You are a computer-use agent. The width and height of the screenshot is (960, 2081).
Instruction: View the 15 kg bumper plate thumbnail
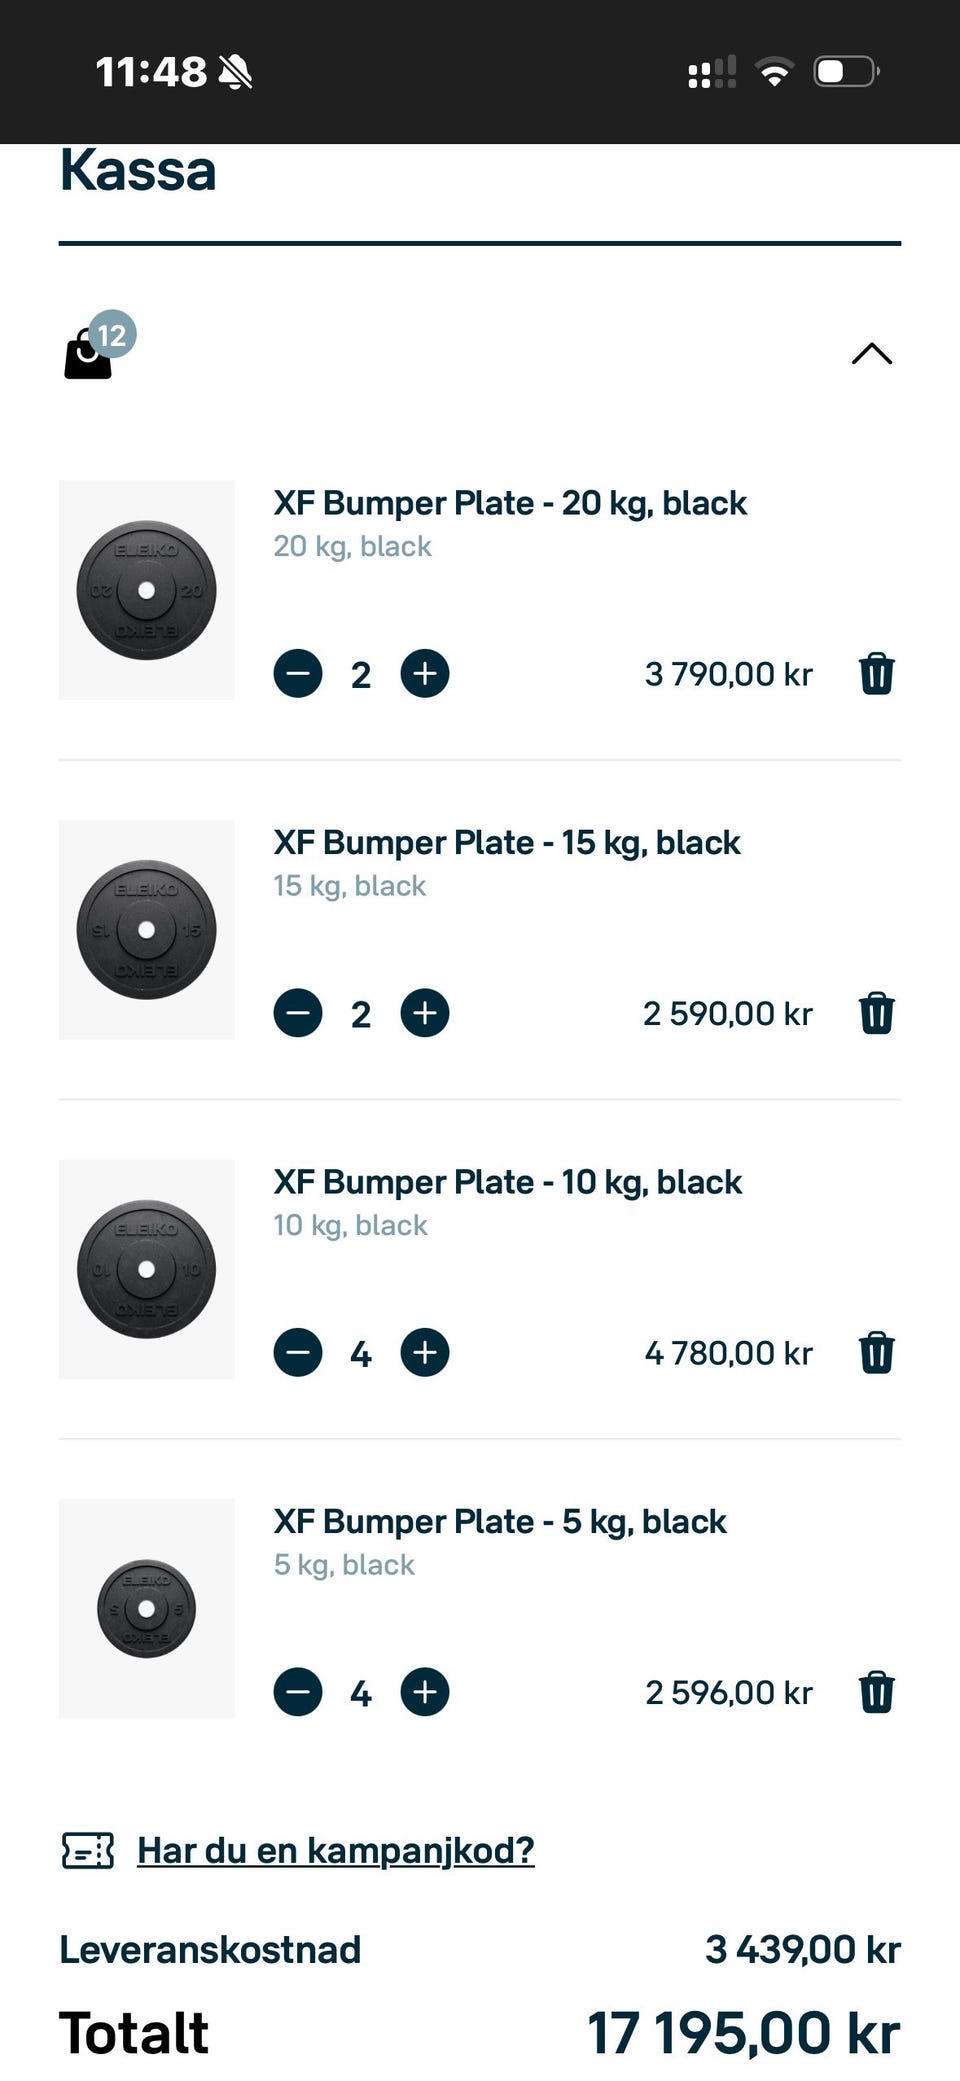tap(147, 930)
